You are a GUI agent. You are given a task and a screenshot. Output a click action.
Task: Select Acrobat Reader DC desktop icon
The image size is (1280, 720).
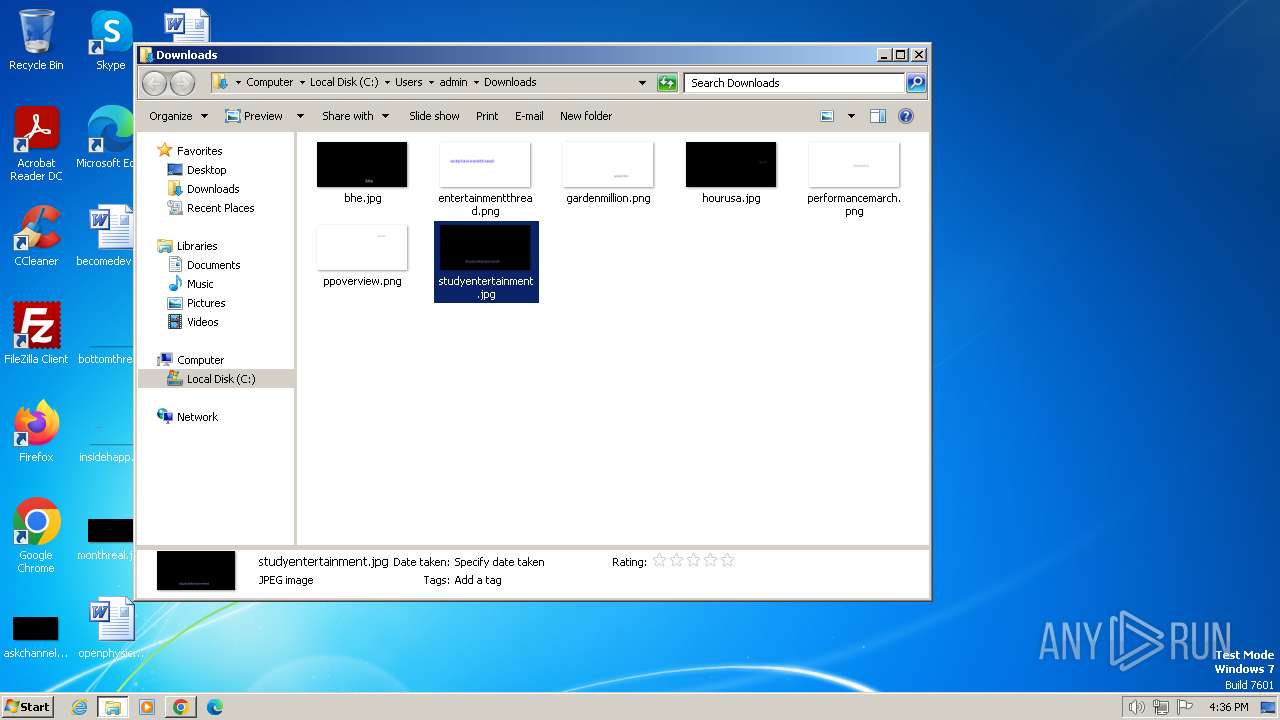pos(36,144)
